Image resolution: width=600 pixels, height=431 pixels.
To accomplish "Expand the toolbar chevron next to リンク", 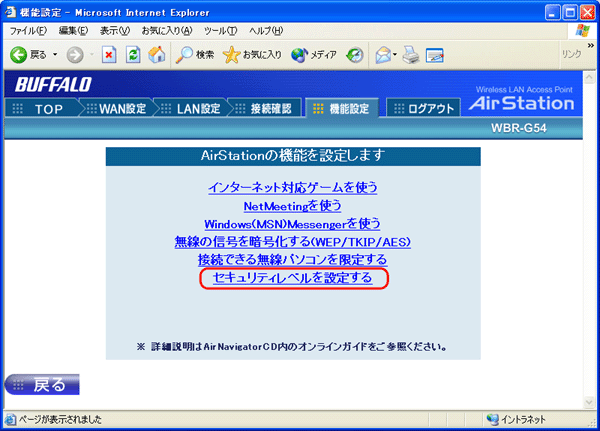I will [x=590, y=45].
